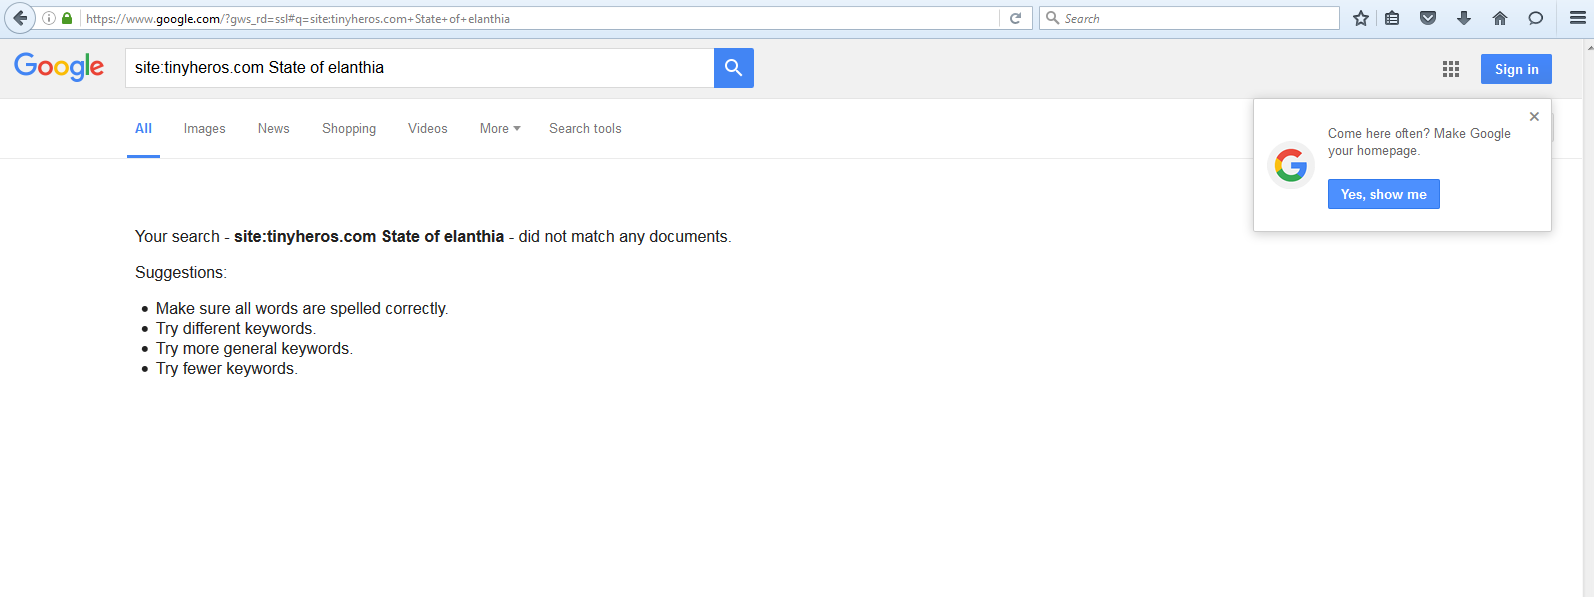
Task: Open the Firefox hamburger menu
Action: click(x=1578, y=18)
